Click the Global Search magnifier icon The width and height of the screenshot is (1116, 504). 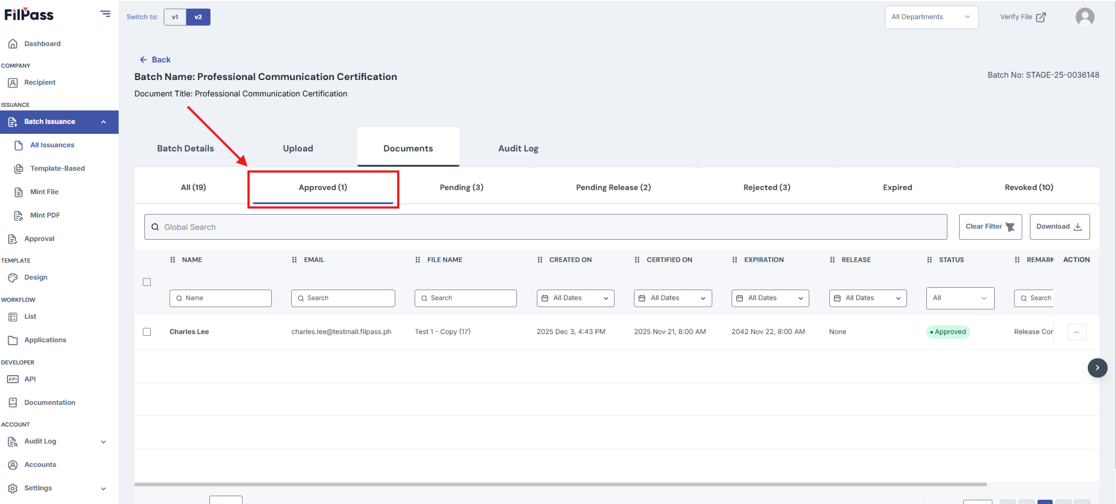click(155, 227)
